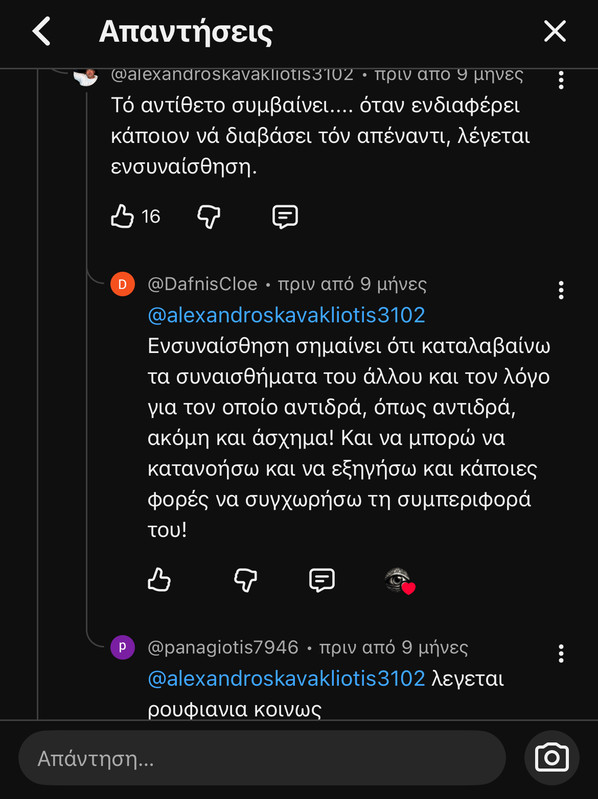Image resolution: width=598 pixels, height=799 pixels.
Task: Like the @DafnisCloe comment
Action: (x=159, y=580)
